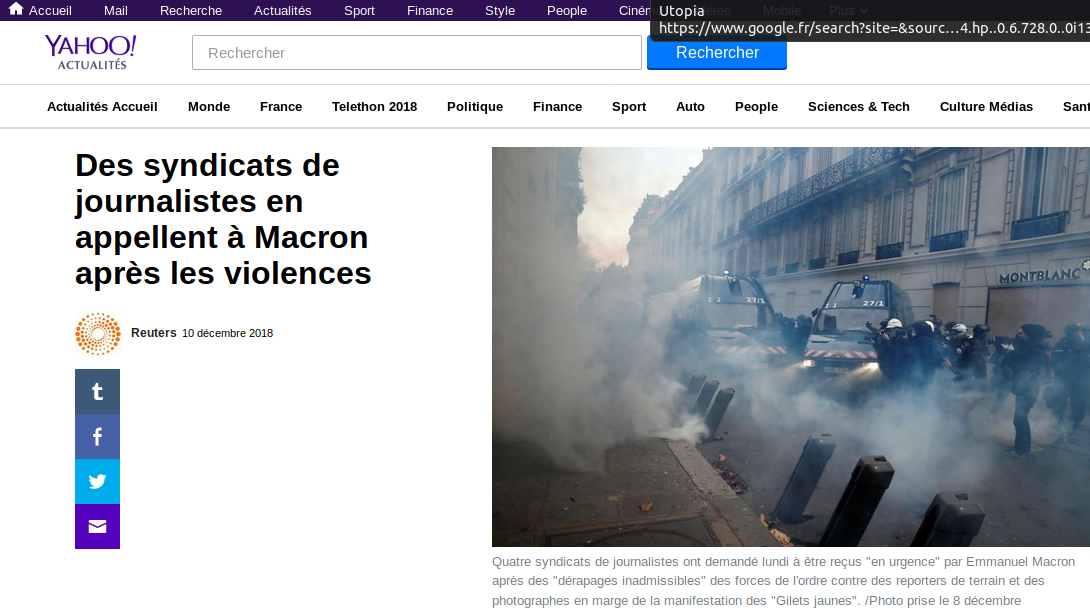Open the tear gas protest photo
The image size is (1090, 613).
(x=790, y=347)
